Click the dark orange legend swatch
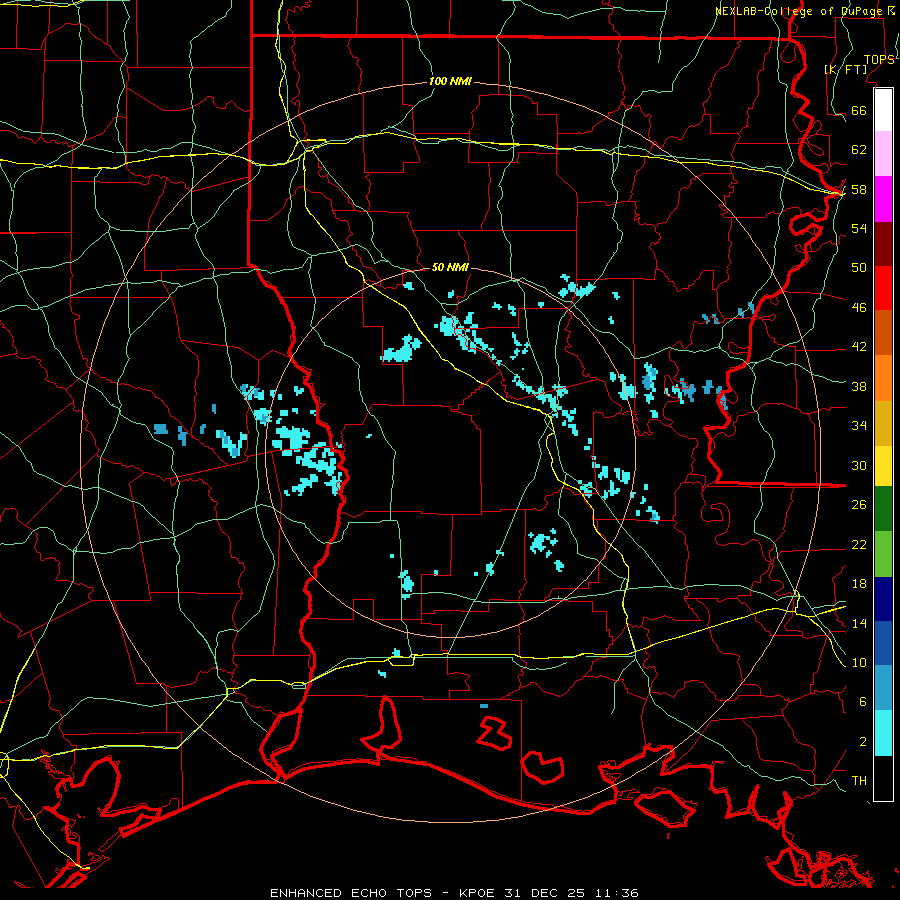This screenshot has width=900, height=900. pyautogui.click(x=883, y=332)
